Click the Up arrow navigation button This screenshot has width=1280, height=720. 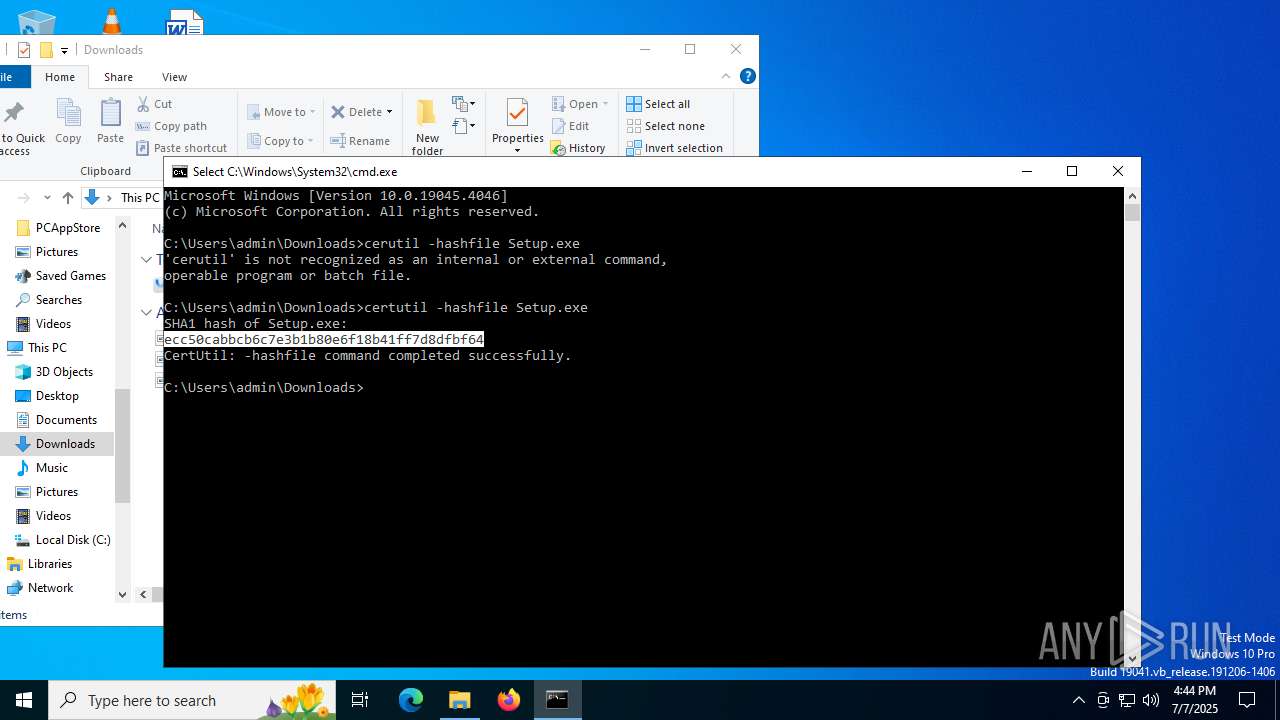pyautogui.click(x=68, y=198)
